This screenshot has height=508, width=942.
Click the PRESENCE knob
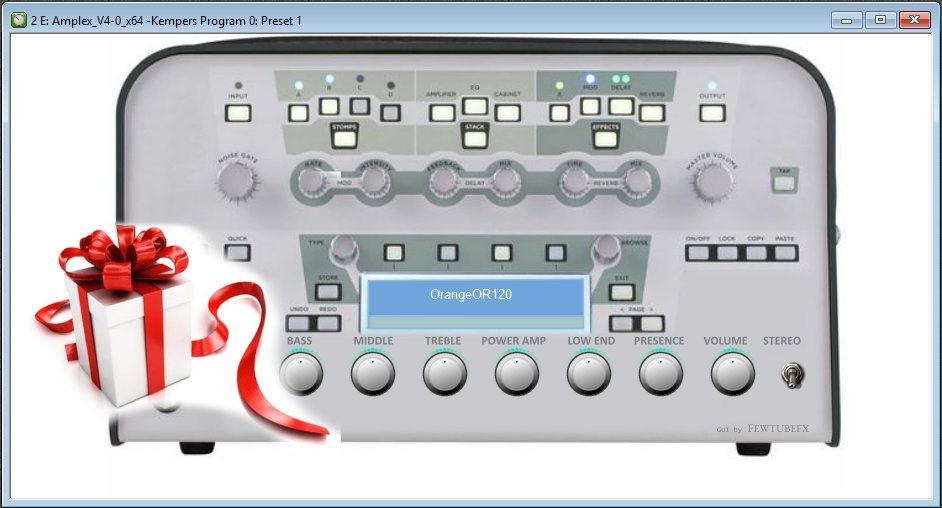point(661,373)
